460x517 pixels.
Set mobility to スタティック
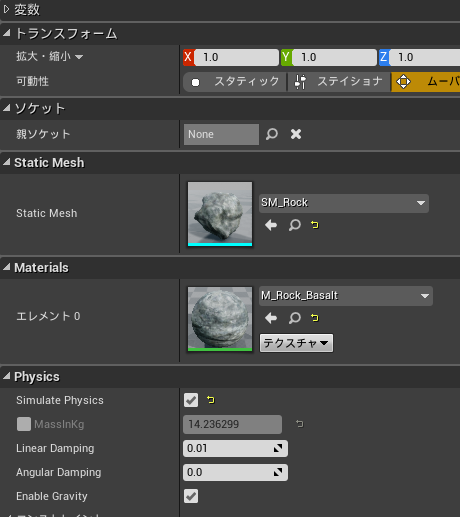(x=235, y=82)
